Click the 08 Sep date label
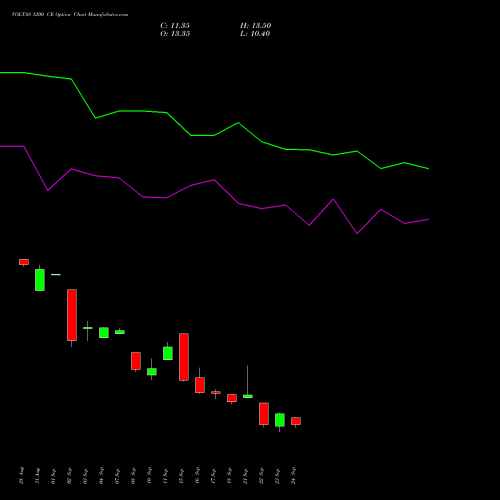 point(134,476)
